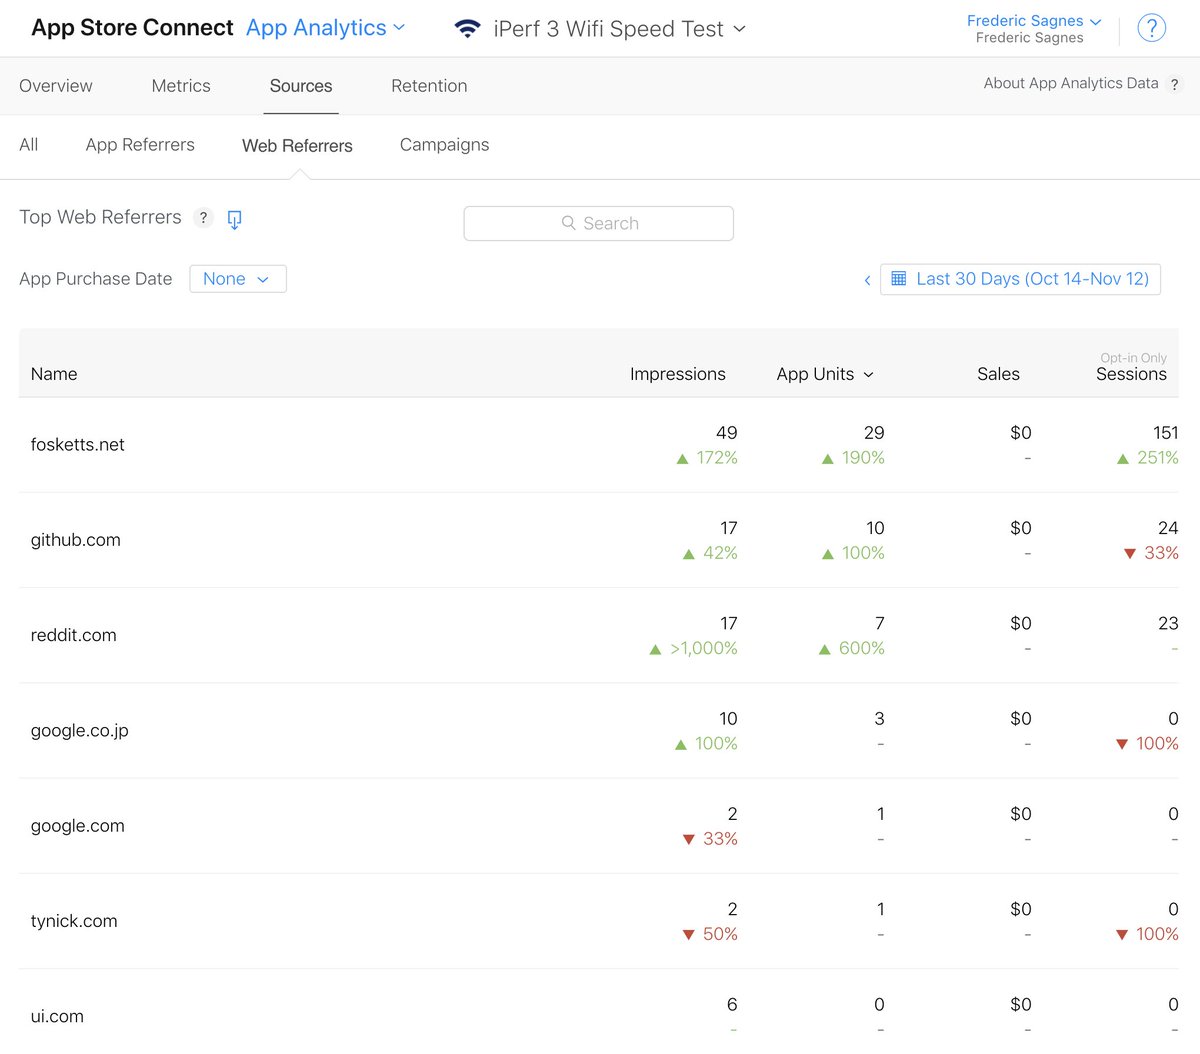The image size is (1200, 1054).
Task: Open the Last 30 Days date range picker
Action: tap(1020, 279)
